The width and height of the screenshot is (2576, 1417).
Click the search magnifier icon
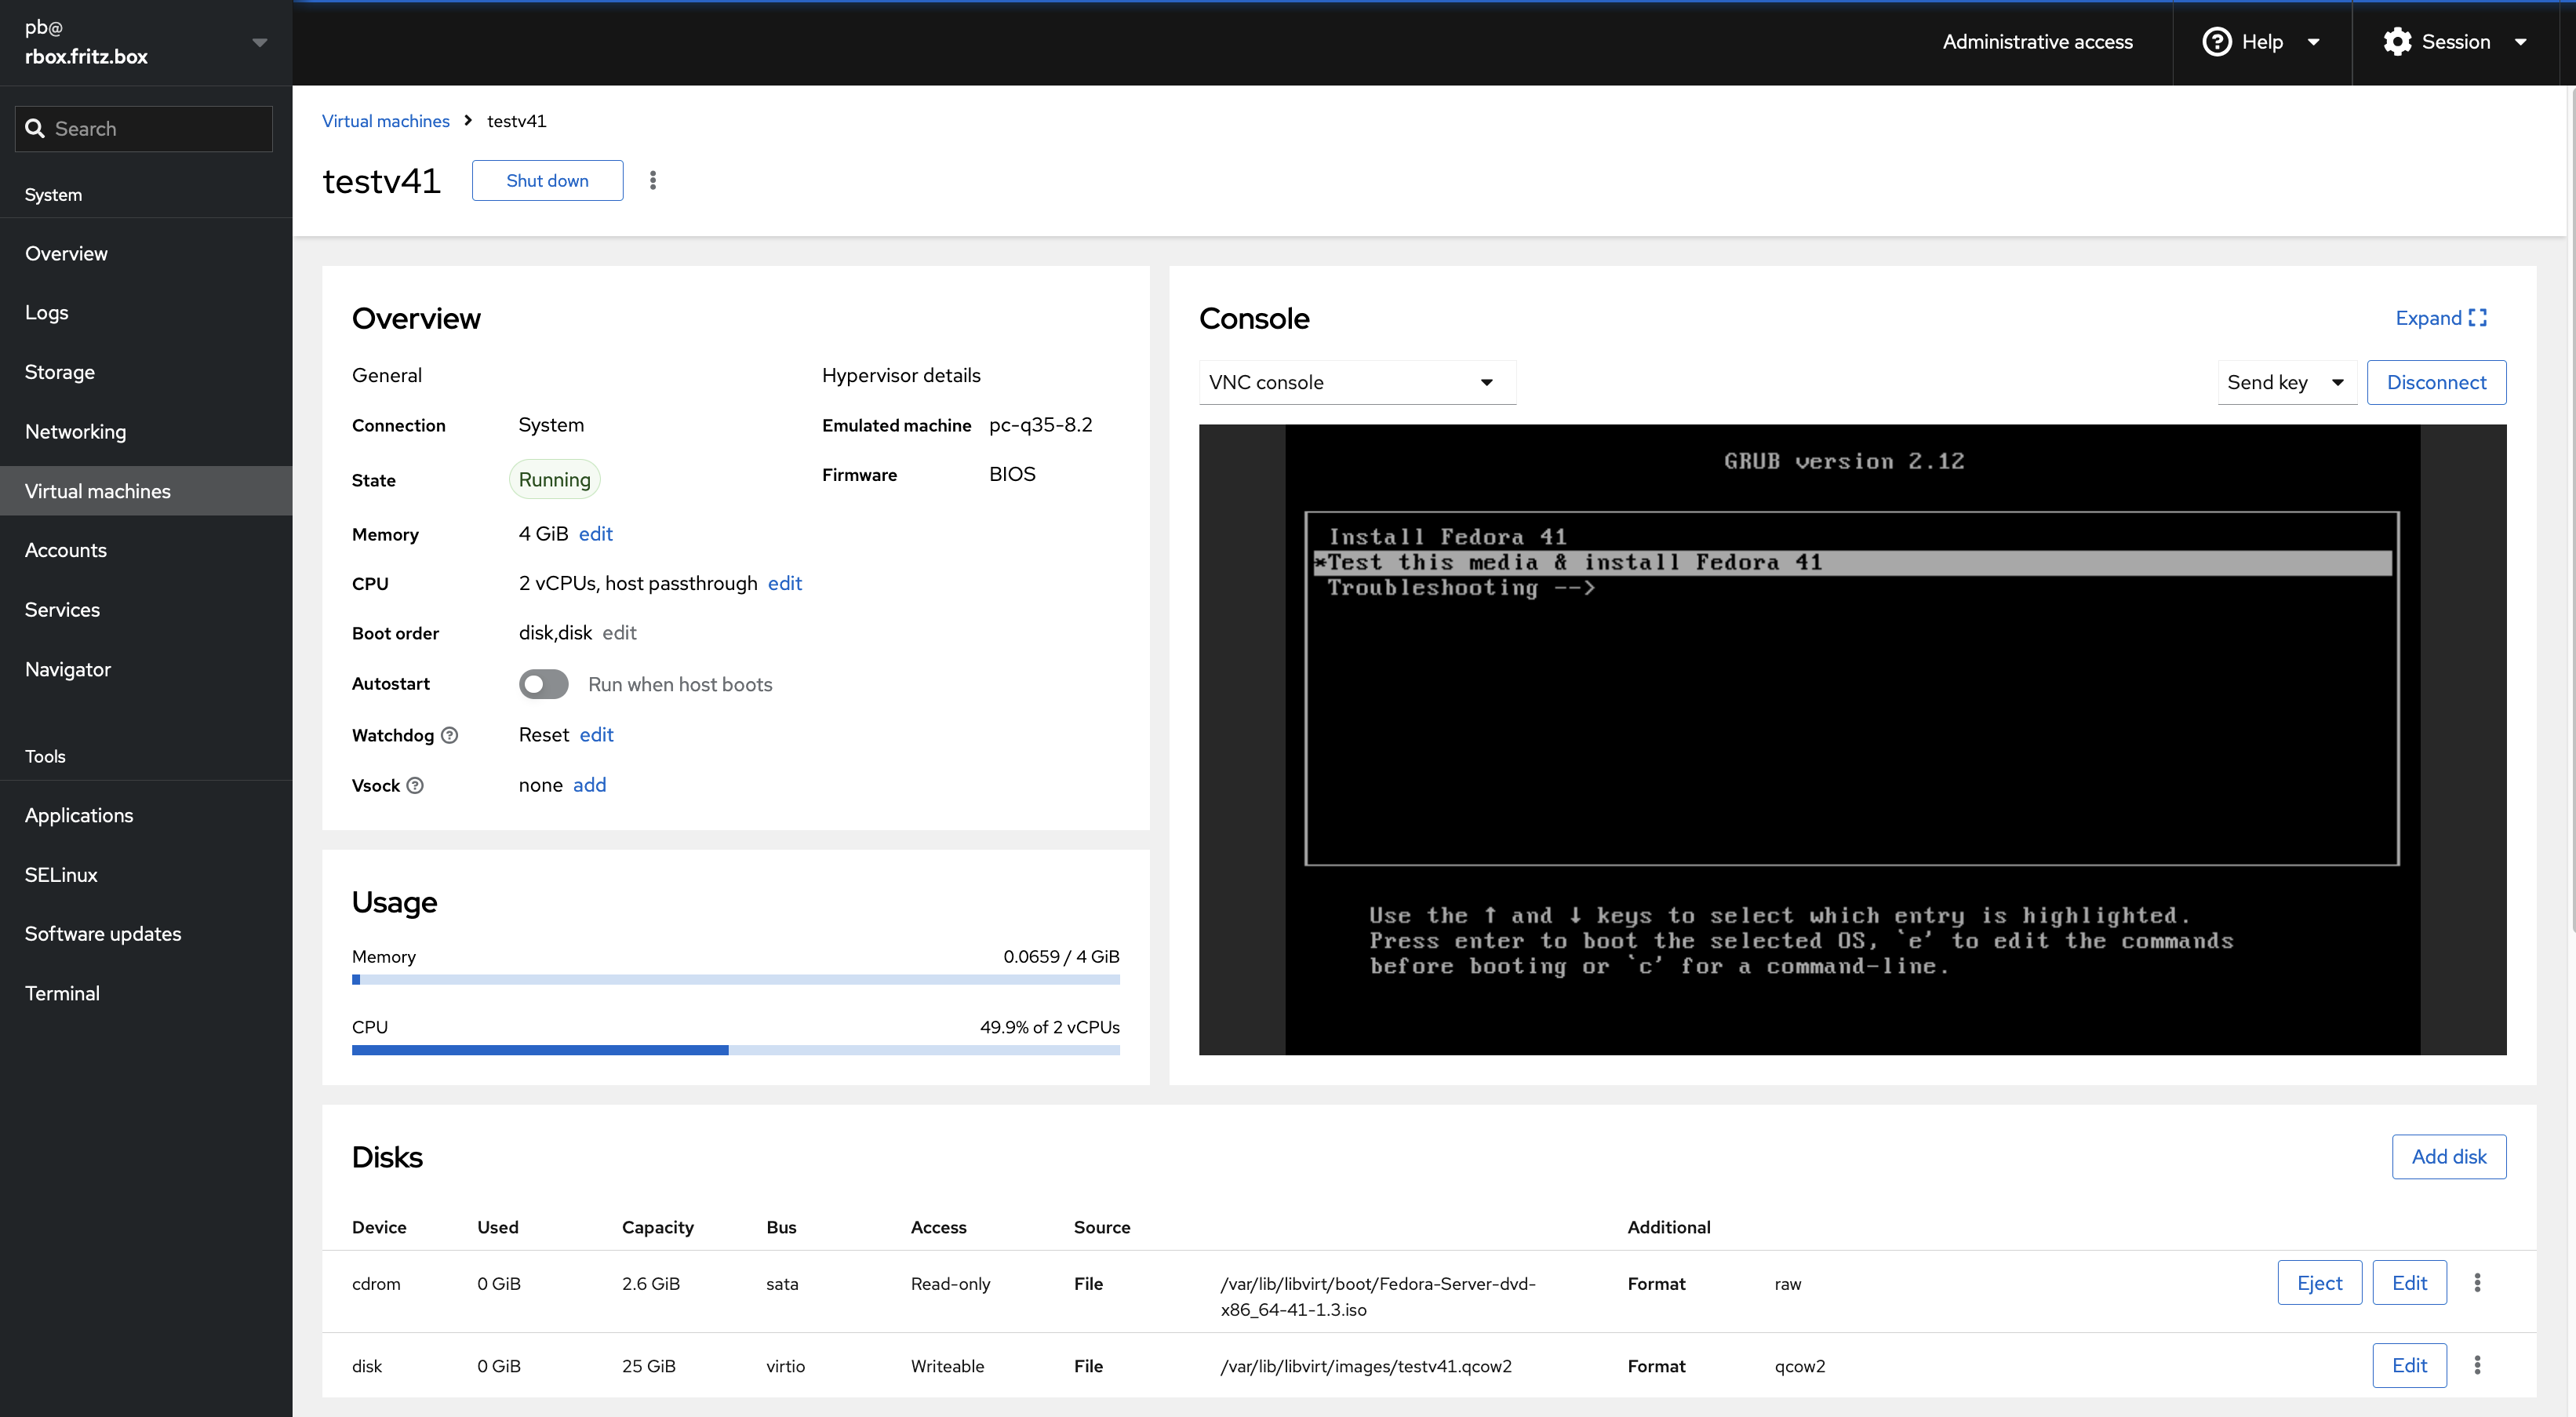point(35,129)
